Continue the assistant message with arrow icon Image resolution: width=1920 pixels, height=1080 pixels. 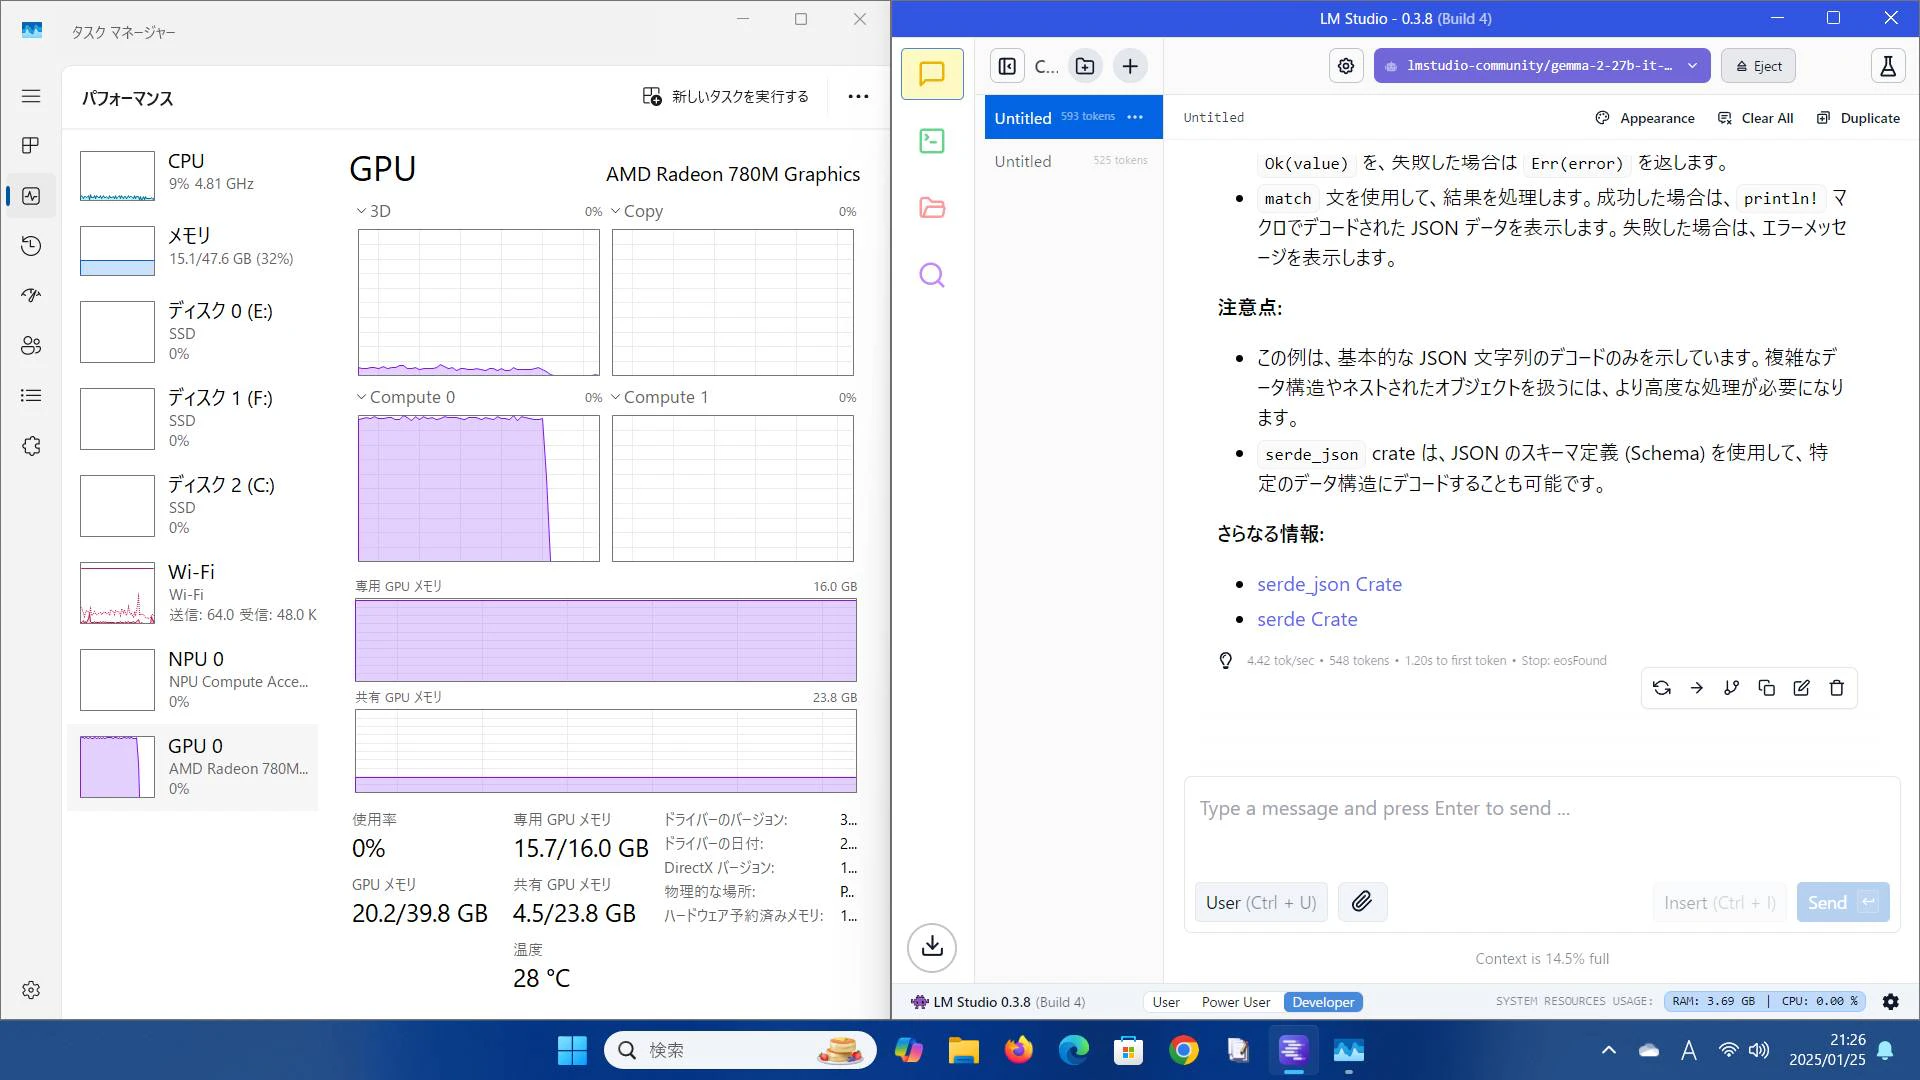[1697, 688]
